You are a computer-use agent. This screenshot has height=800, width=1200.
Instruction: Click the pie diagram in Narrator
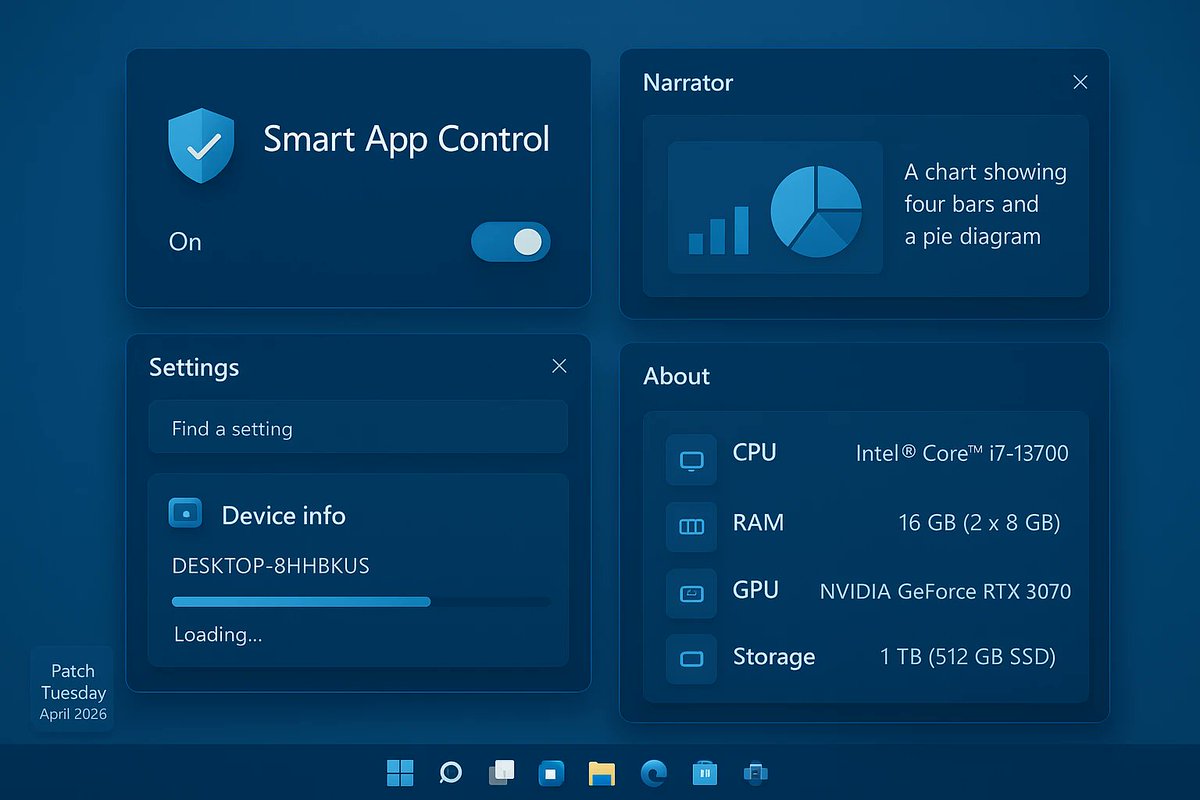816,212
